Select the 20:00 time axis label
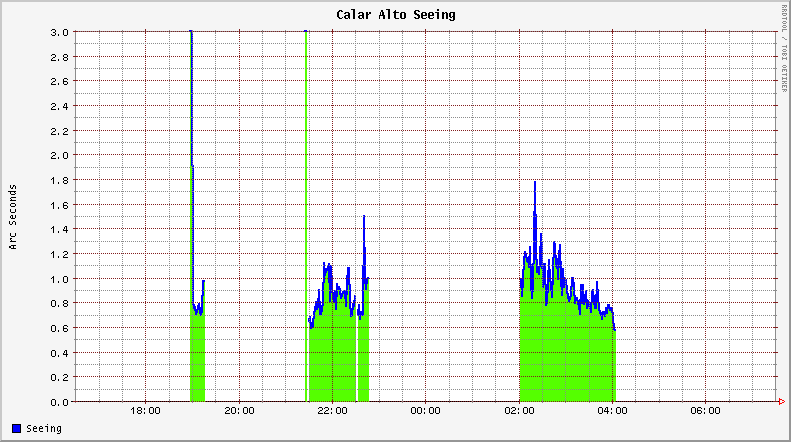This screenshot has width=791, height=442. pyautogui.click(x=239, y=411)
